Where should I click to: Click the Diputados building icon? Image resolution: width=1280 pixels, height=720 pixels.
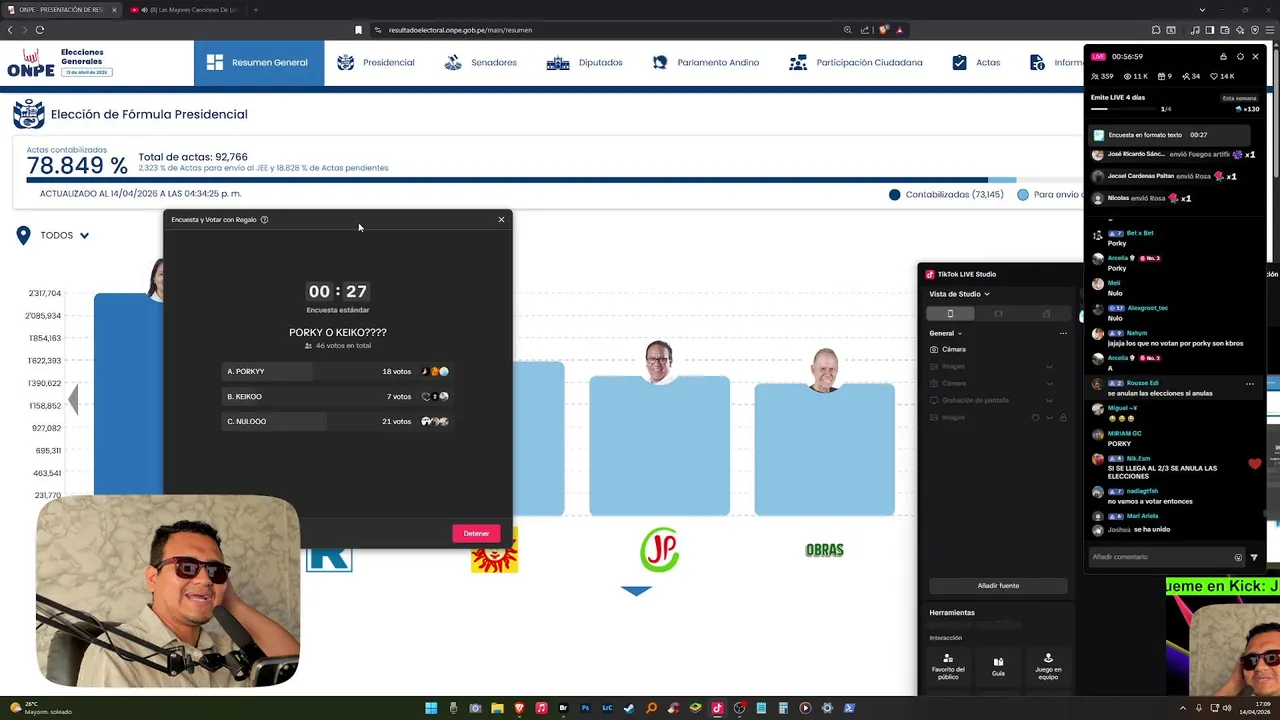point(558,62)
